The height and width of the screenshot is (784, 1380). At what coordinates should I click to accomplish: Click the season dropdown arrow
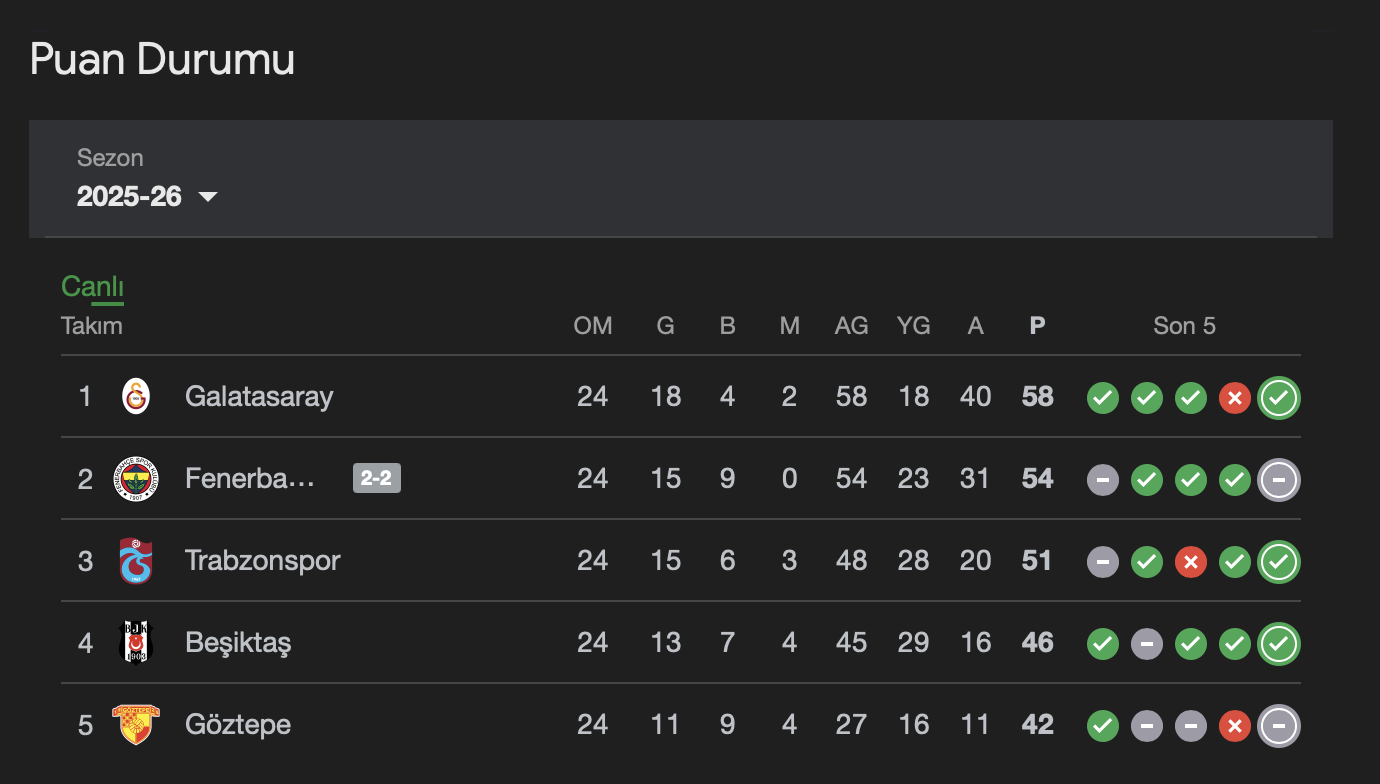point(208,197)
